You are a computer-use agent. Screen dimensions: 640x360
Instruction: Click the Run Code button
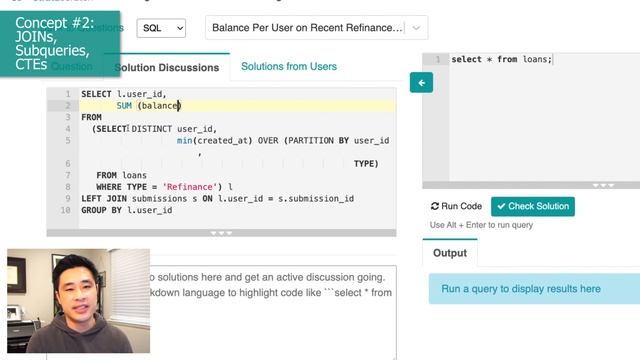coord(456,206)
